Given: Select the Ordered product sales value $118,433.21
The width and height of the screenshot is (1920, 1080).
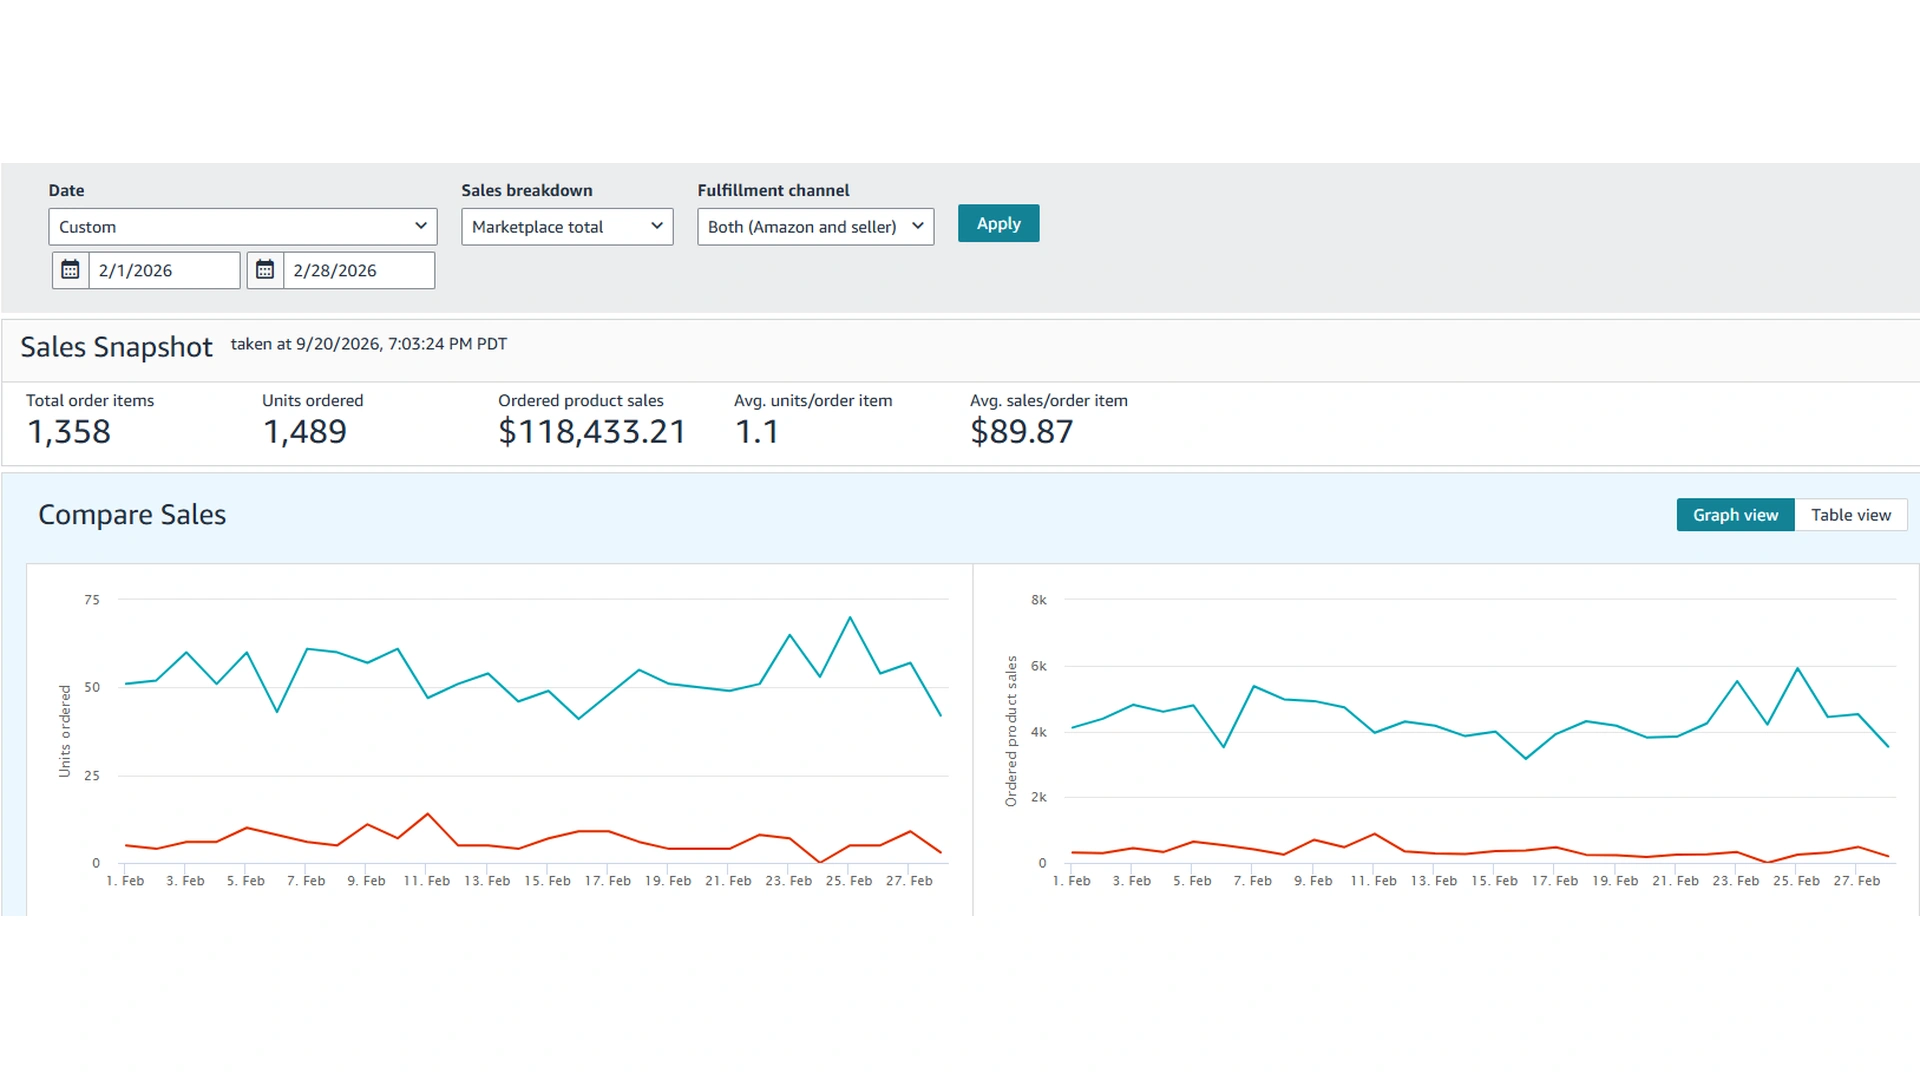Looking at the screenshot, I should (592, 432).
